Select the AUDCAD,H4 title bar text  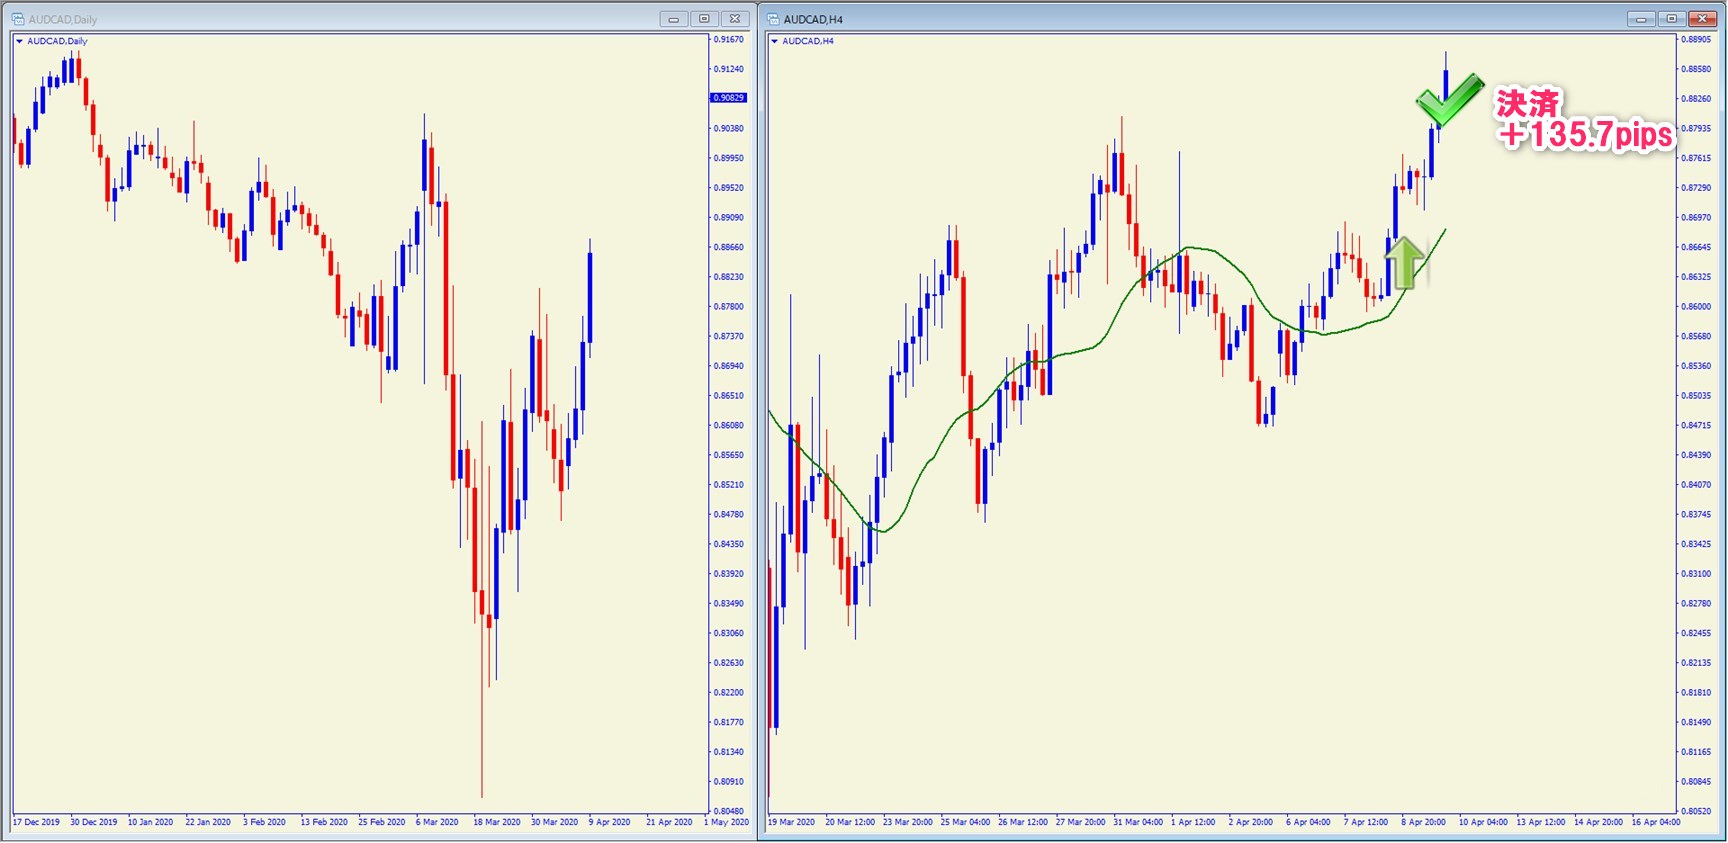coord(813,20)
